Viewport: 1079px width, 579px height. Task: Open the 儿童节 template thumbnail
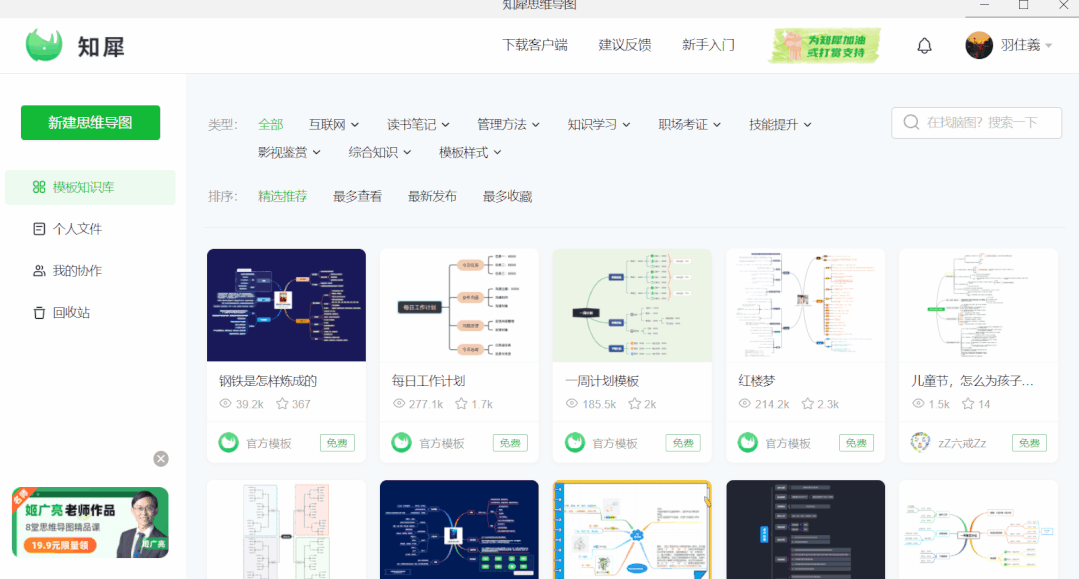[x=979, y=305]
